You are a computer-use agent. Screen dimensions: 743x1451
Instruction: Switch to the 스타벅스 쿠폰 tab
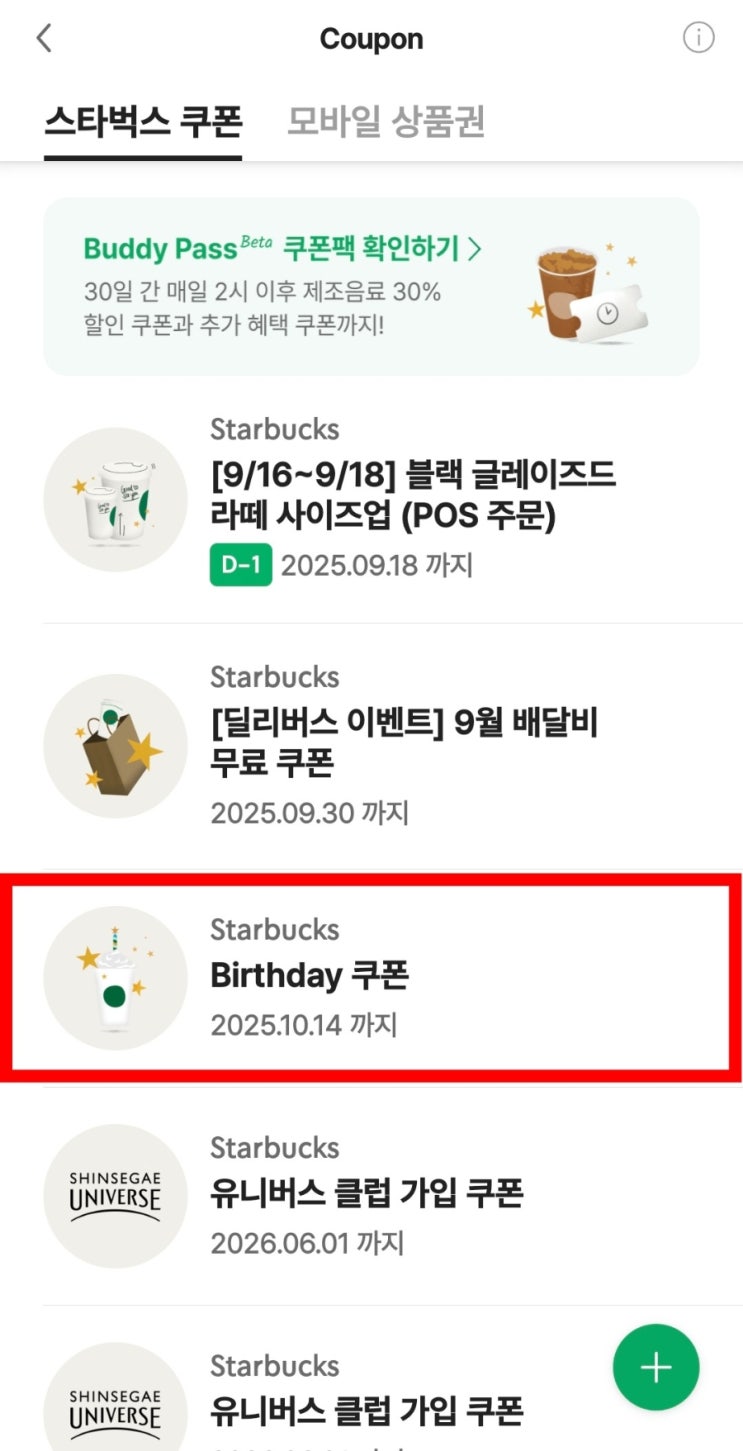pos(143,122)
